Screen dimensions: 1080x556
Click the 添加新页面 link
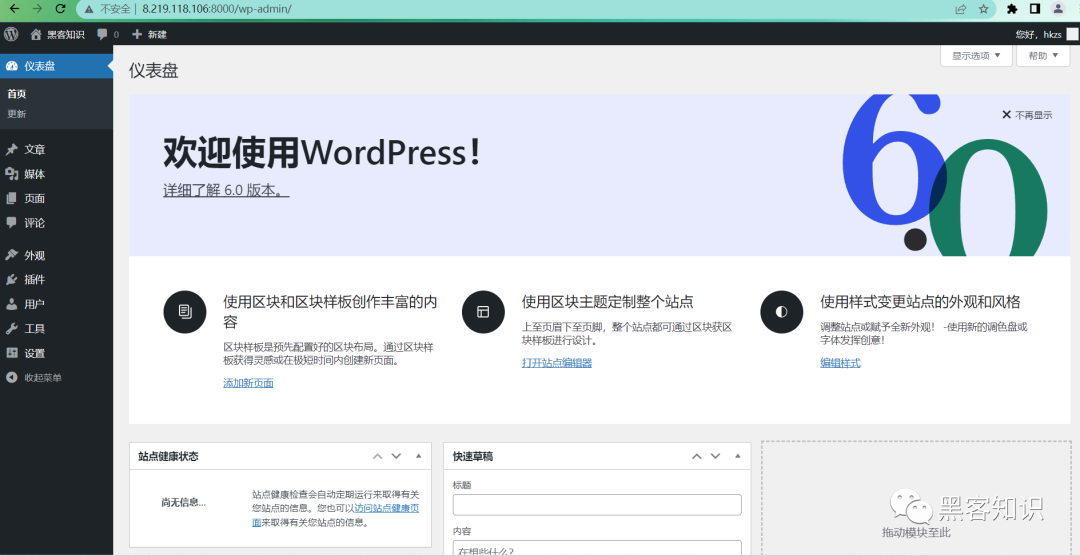point(248,383)
